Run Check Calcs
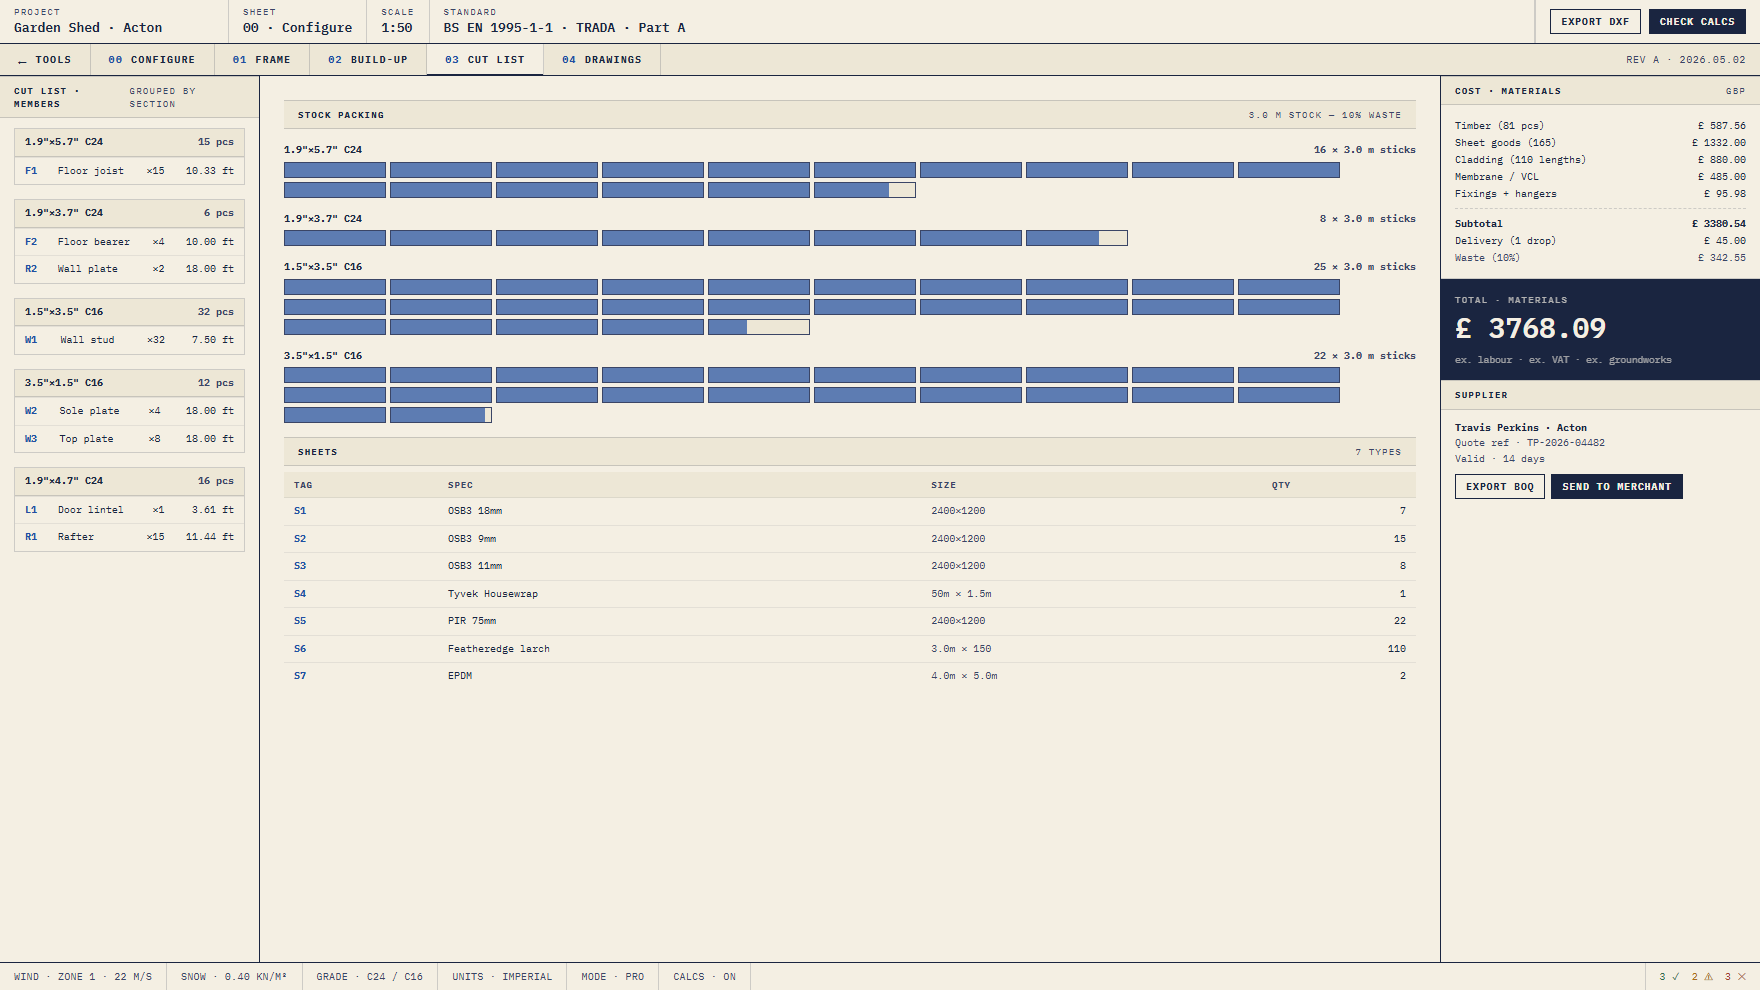The height and width of the screenshot is (990, 1760). click(1697, 21)
